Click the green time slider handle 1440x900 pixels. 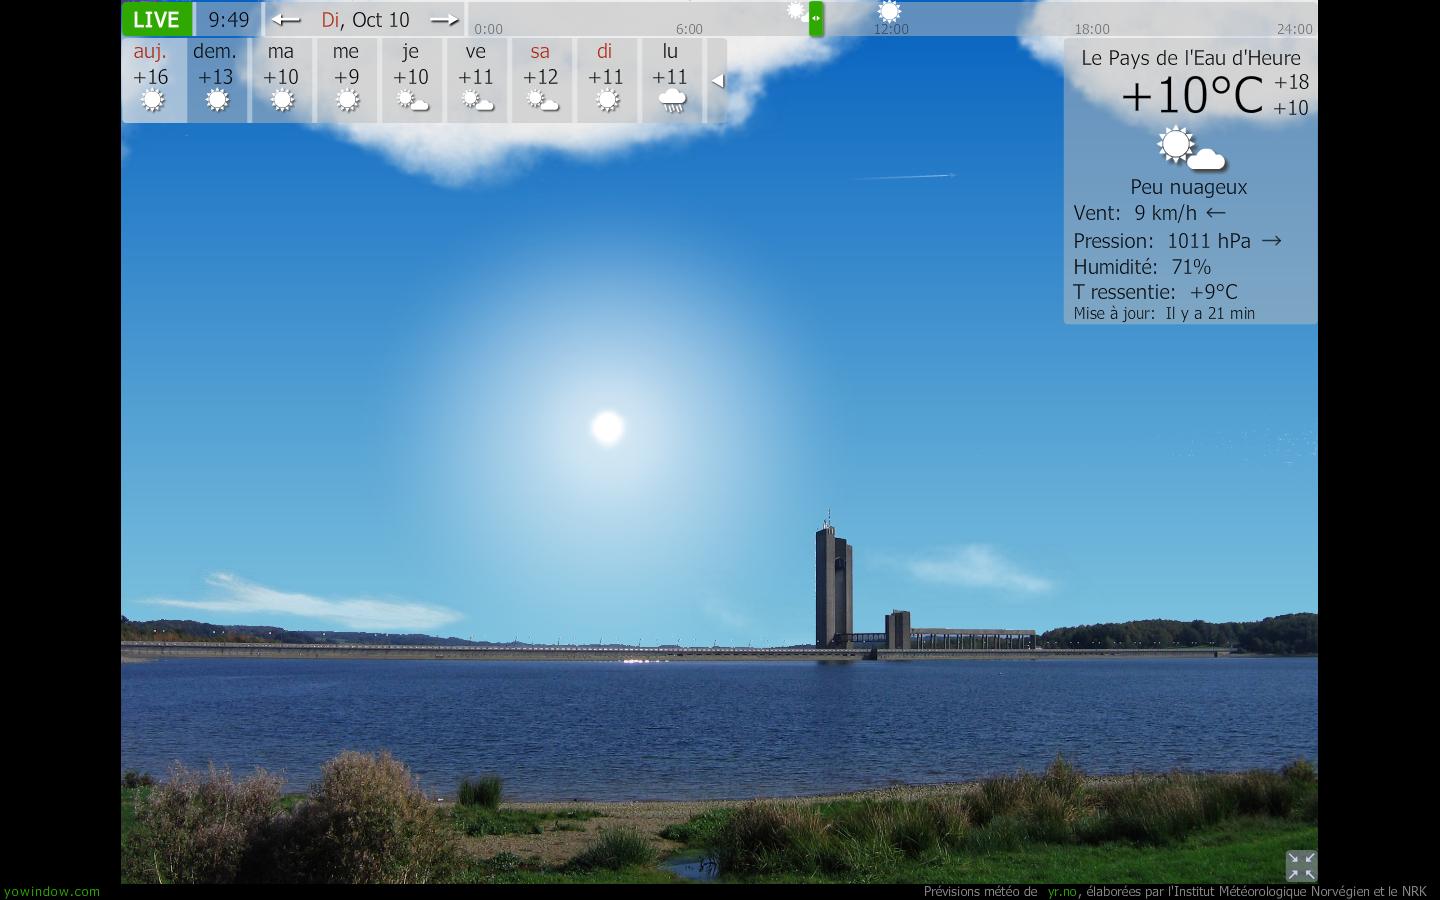click(816, 18)
